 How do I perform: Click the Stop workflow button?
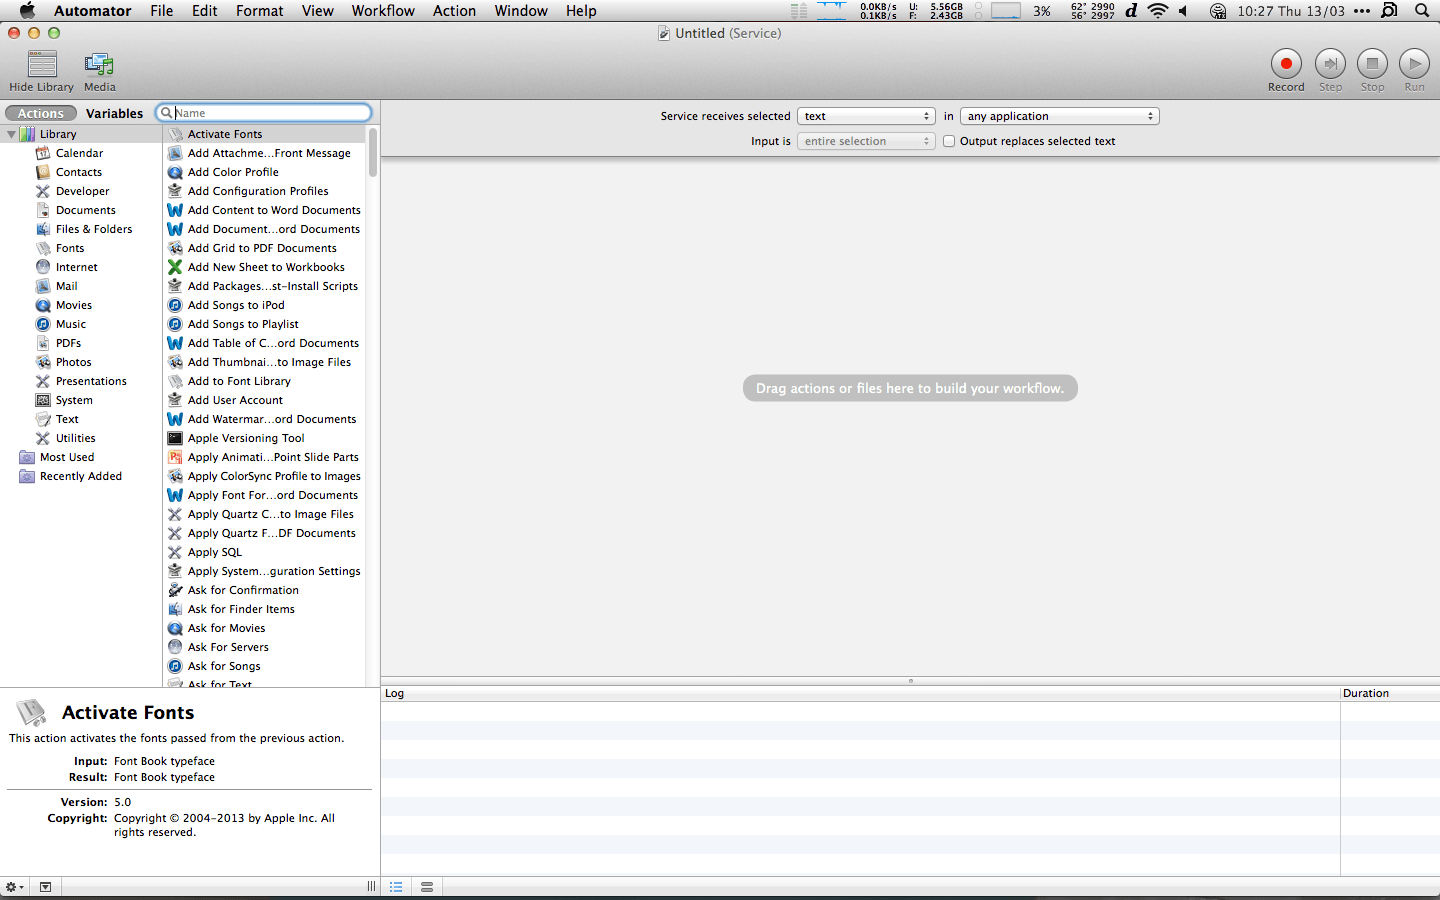1372,64
